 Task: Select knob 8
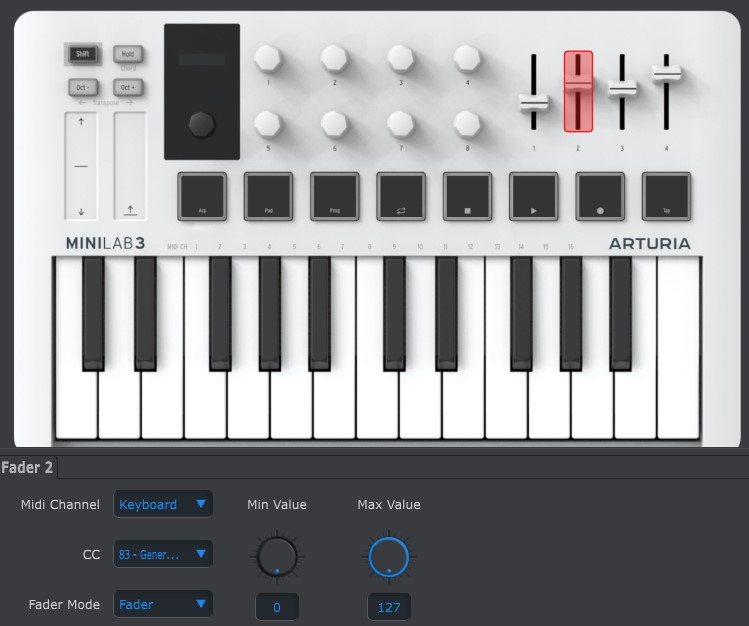click(467, 124)
